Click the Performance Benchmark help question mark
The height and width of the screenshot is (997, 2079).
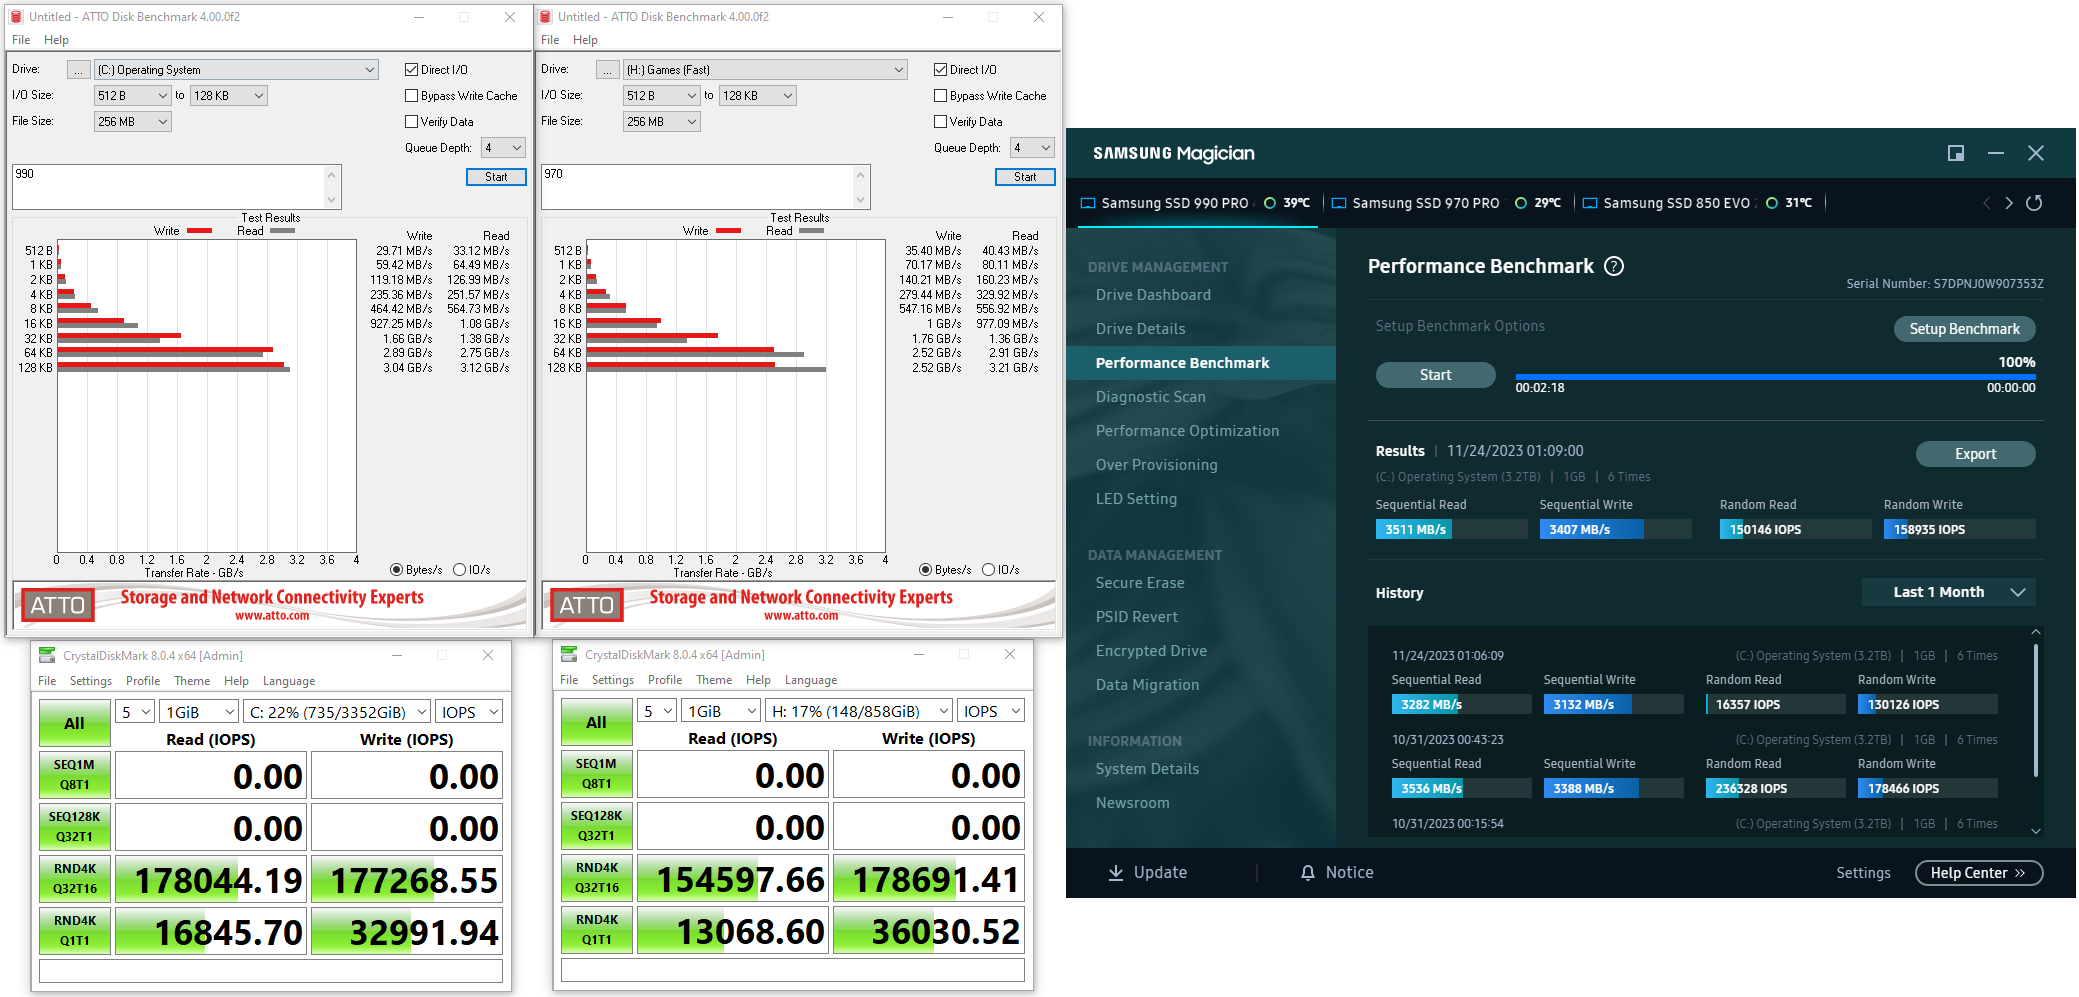pos(1614,266)
